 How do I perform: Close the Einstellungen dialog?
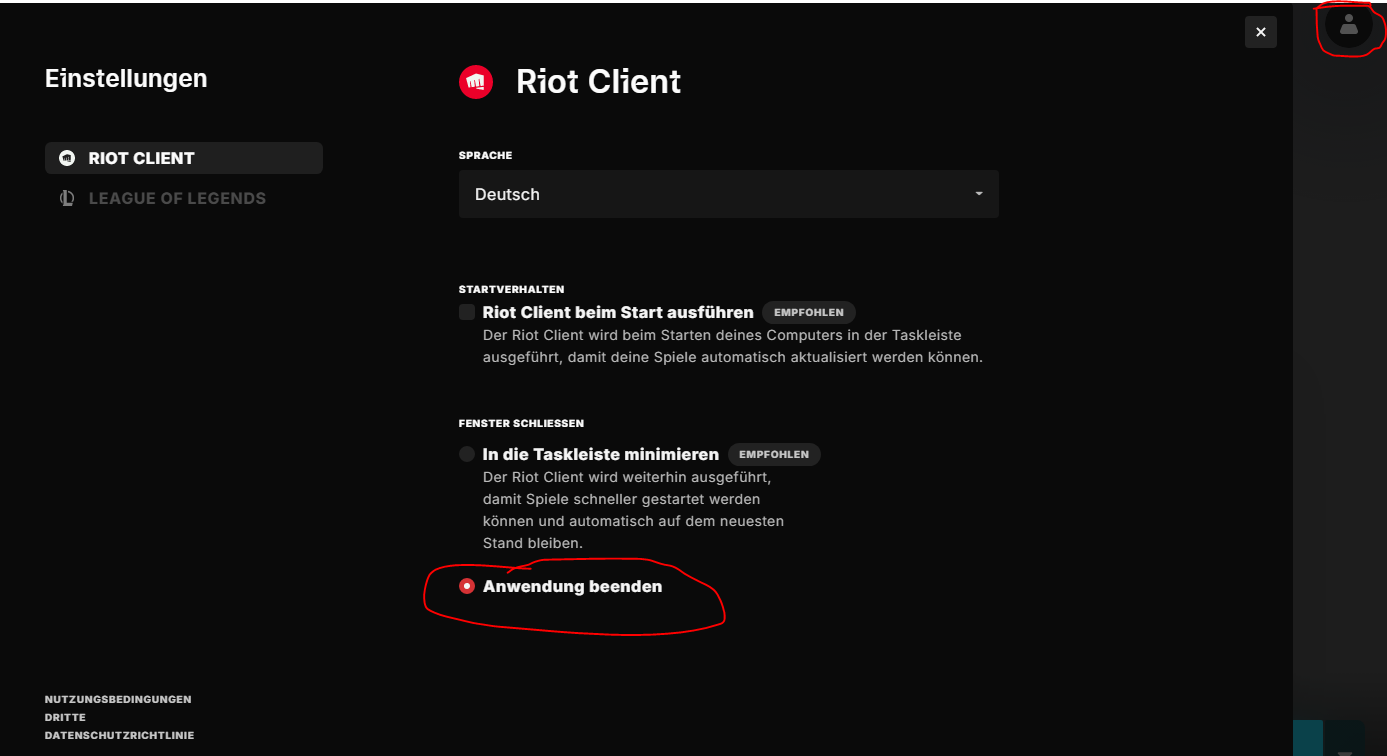click(x=1260, y=31)
